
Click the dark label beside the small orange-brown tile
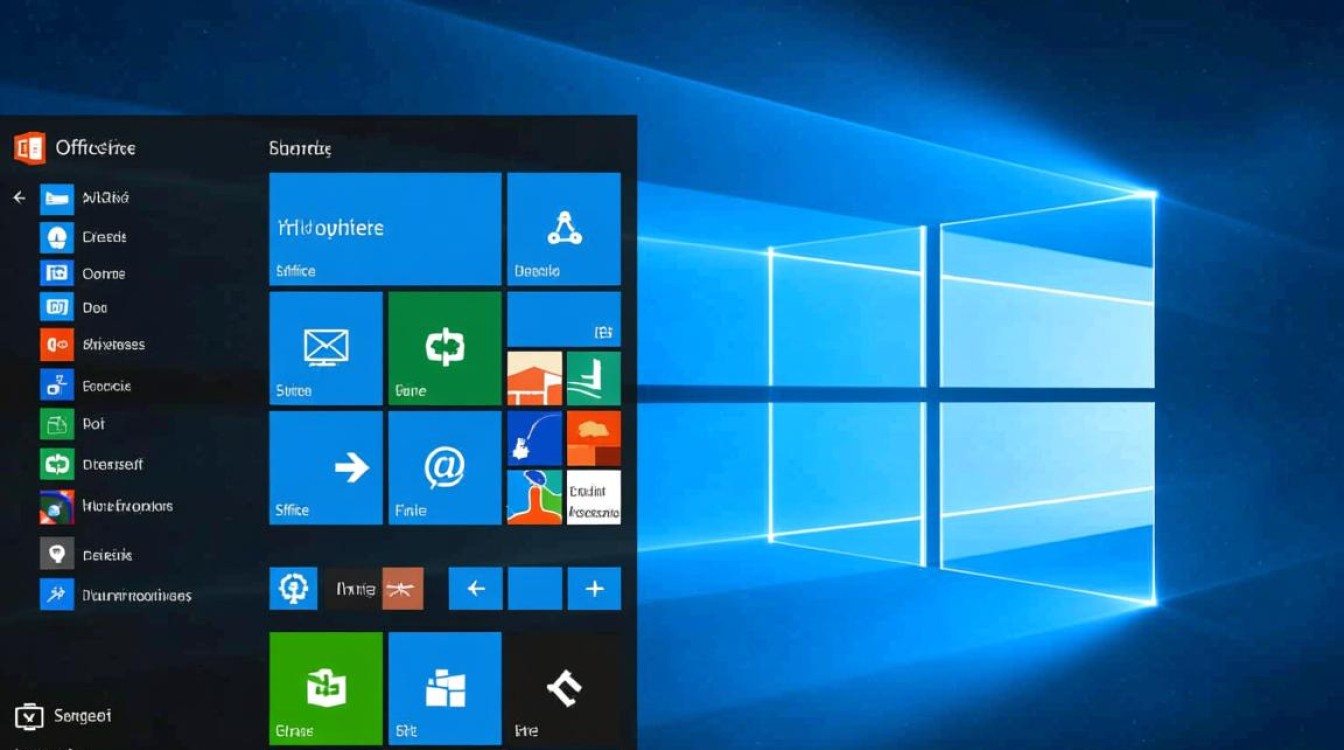pos(353,588)
